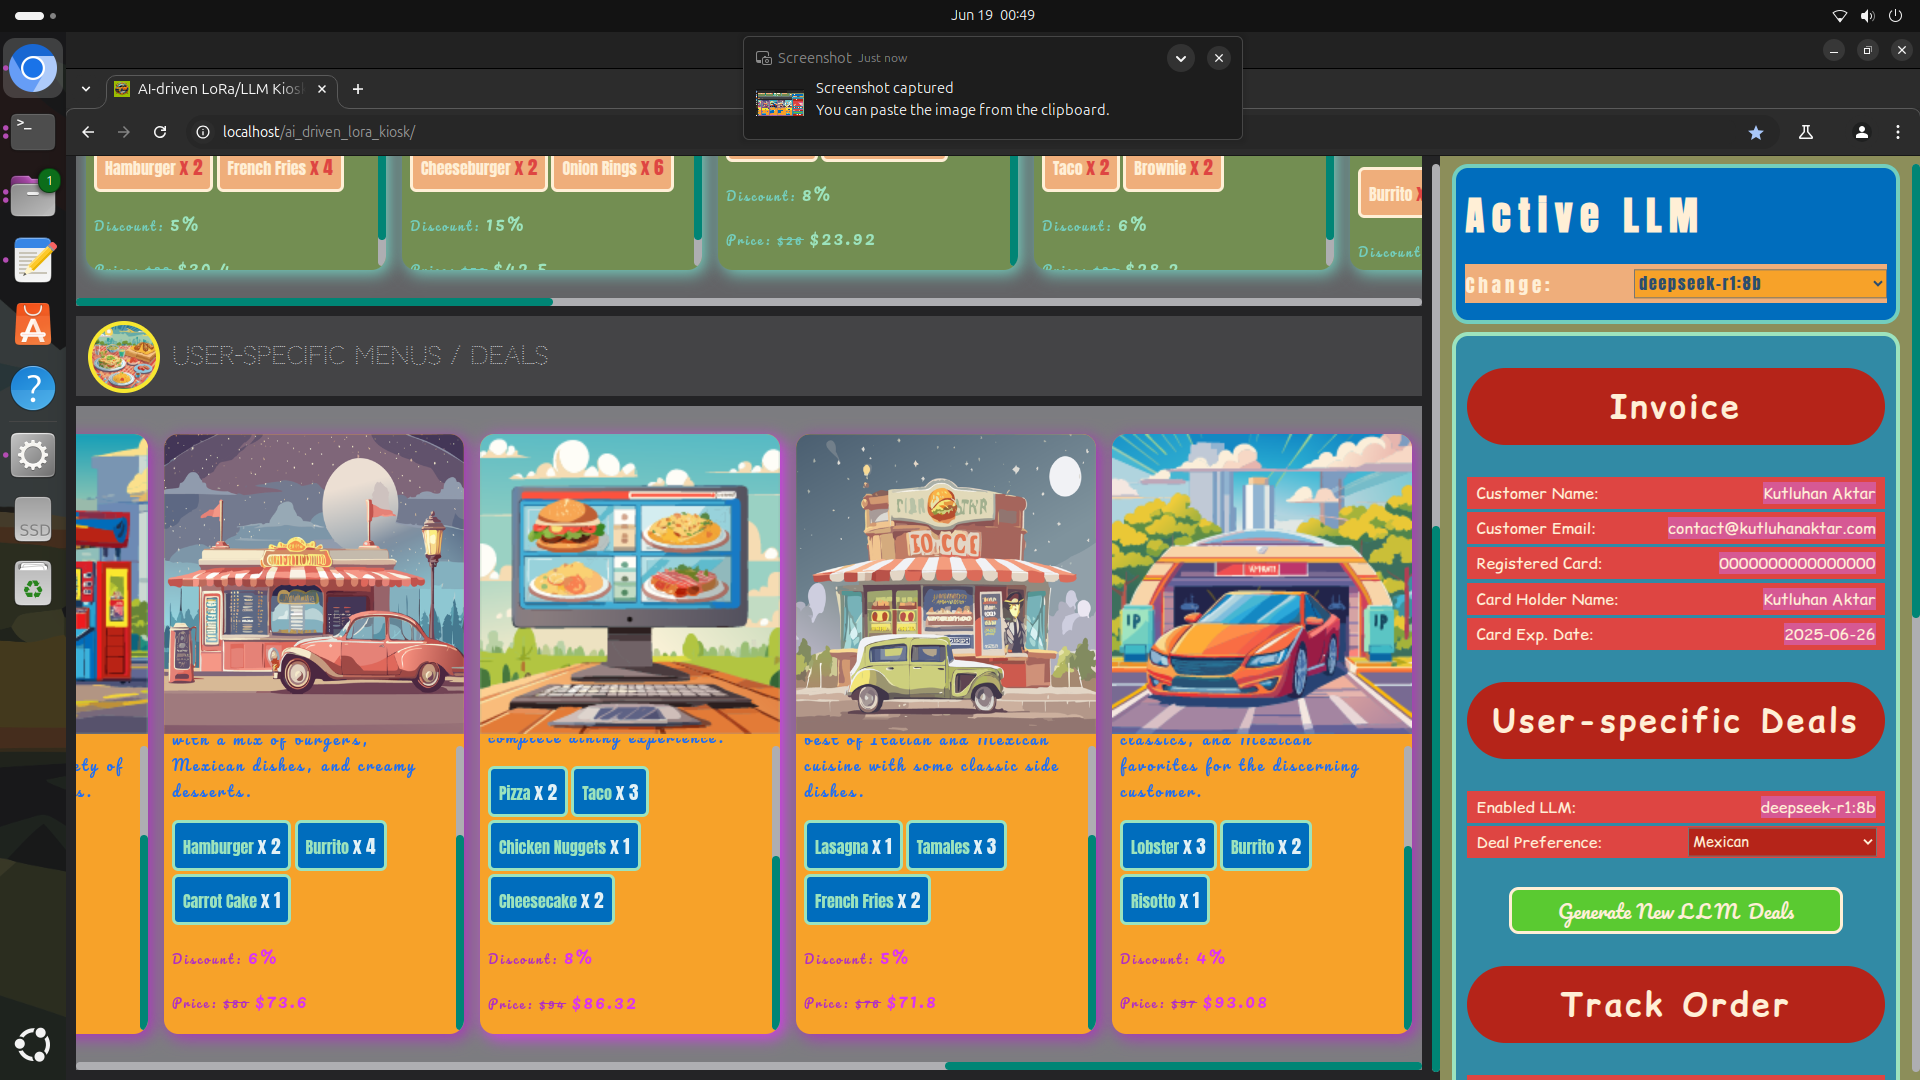View site information icon in address bar
Image resolution: width=1920 pixels, height=1080 pixels.
point(203,132)
